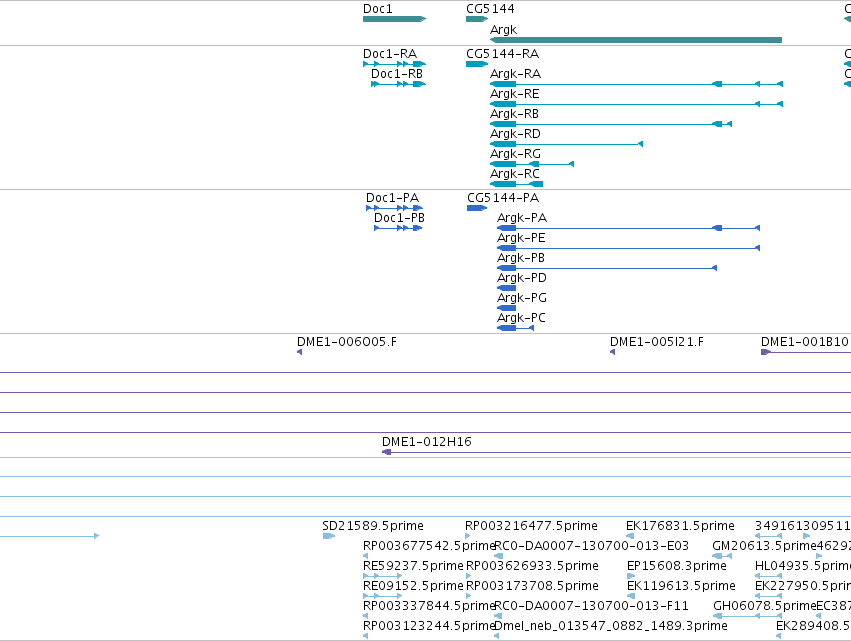Click the Argk gene feature bar
The image size is (851, 641).
click(636, 40)
